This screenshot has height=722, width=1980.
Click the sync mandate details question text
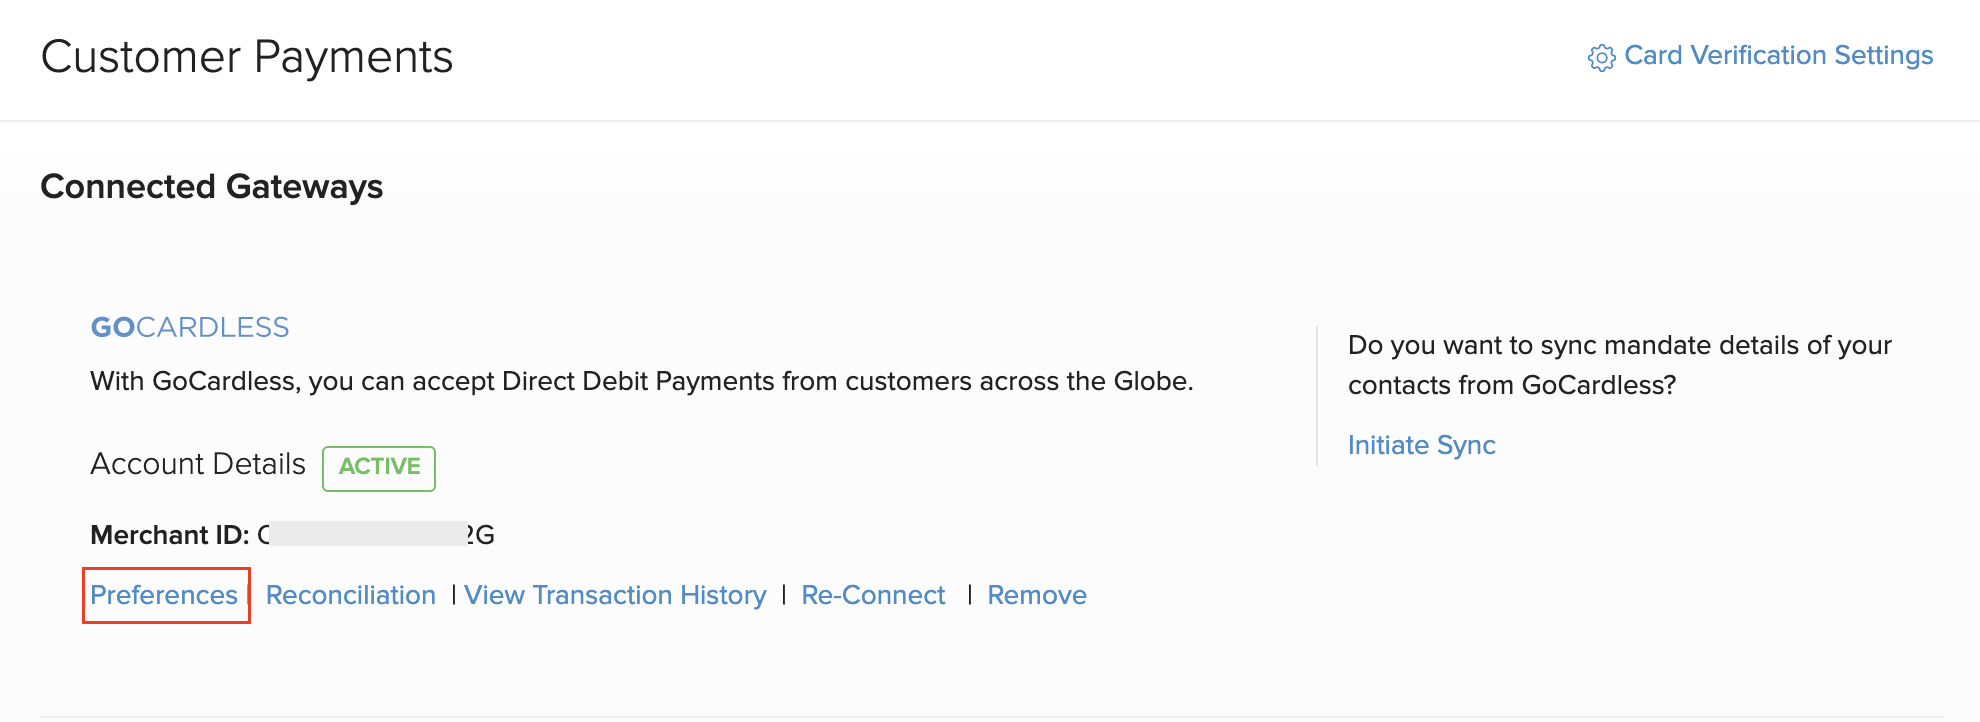[1619, 365]
